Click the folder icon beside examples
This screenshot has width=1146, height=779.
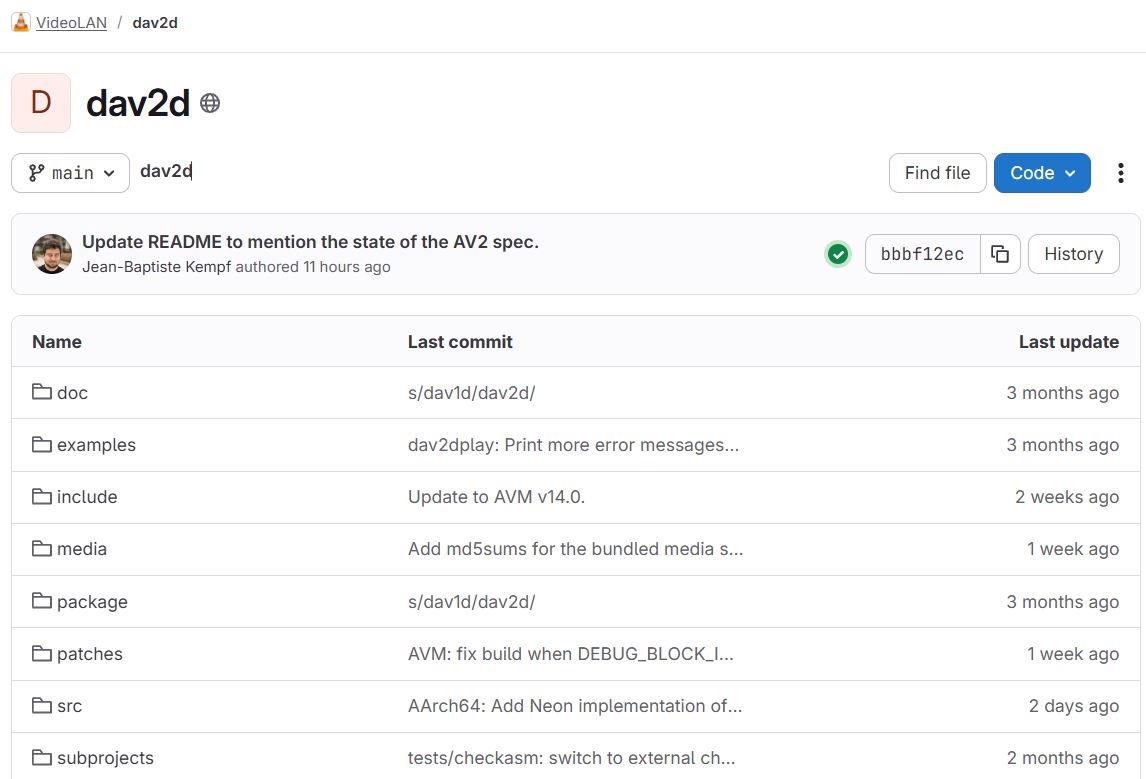(x=42, y=444)
